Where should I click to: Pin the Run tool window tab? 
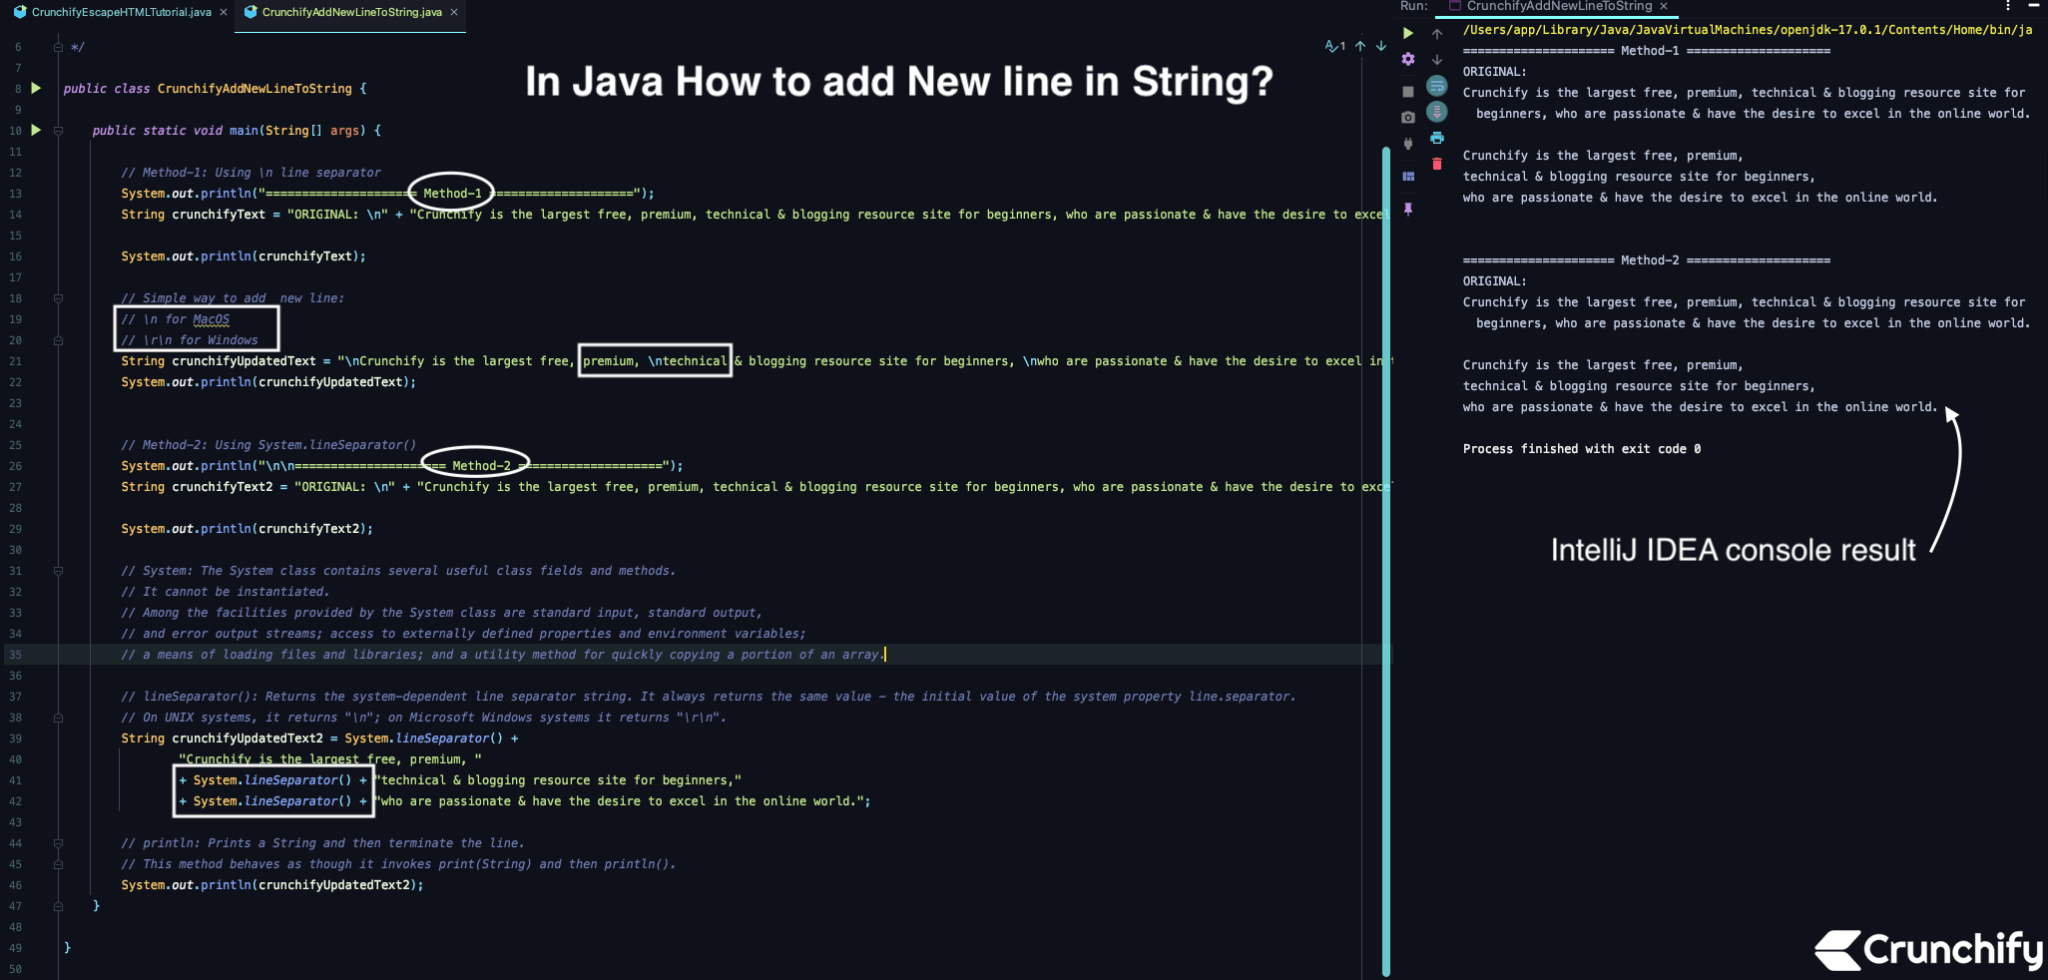pyautogui.click(x=1409, y=209)
